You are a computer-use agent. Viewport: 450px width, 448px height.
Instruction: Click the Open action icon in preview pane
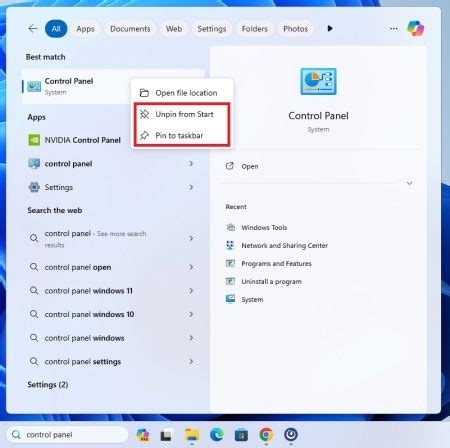click(230, 166)
